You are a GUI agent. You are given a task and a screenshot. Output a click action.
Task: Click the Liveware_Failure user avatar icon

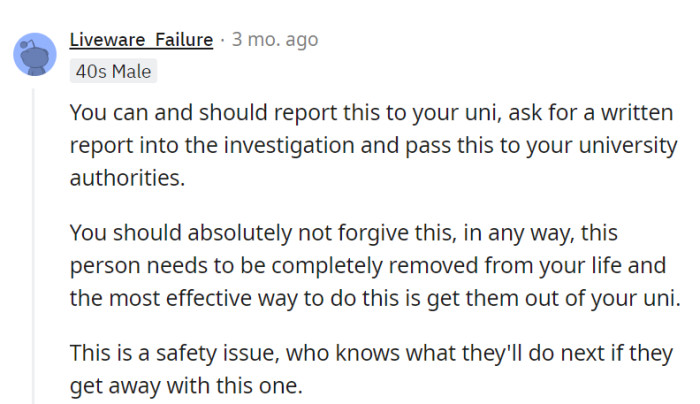[x=35, y=53]
